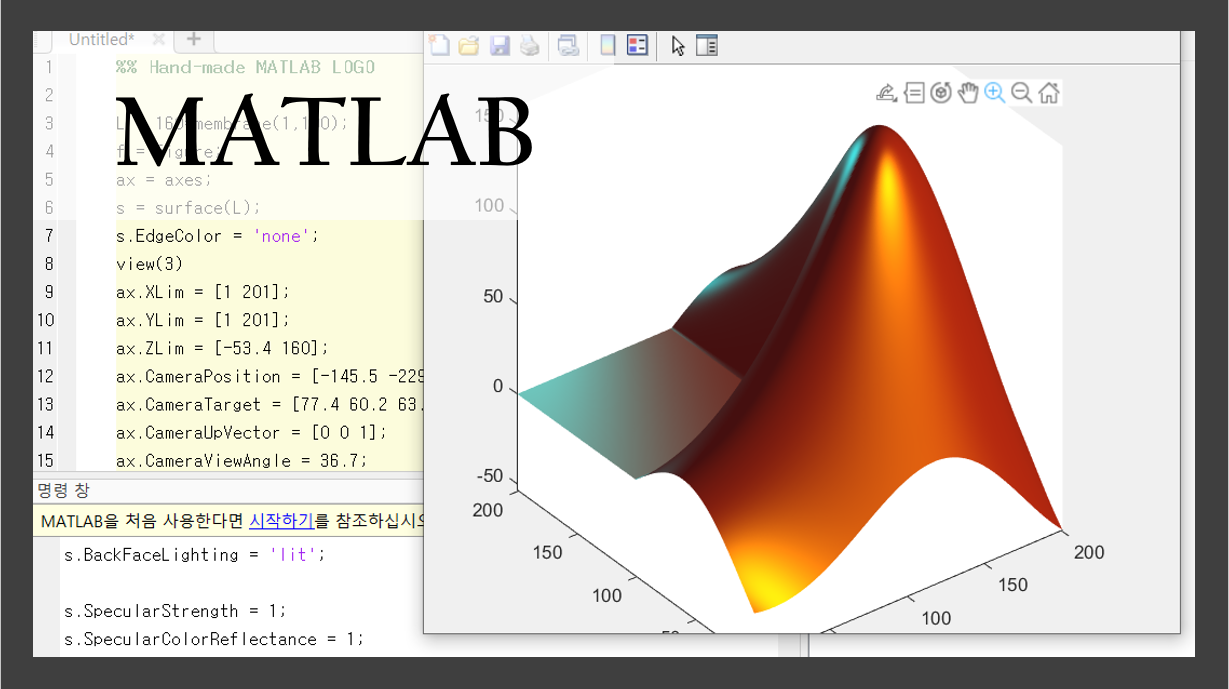1229x689 pixels.
Task: Click the line "s.BackFaceLighting = 'lit';"
Action: [194, 554]
